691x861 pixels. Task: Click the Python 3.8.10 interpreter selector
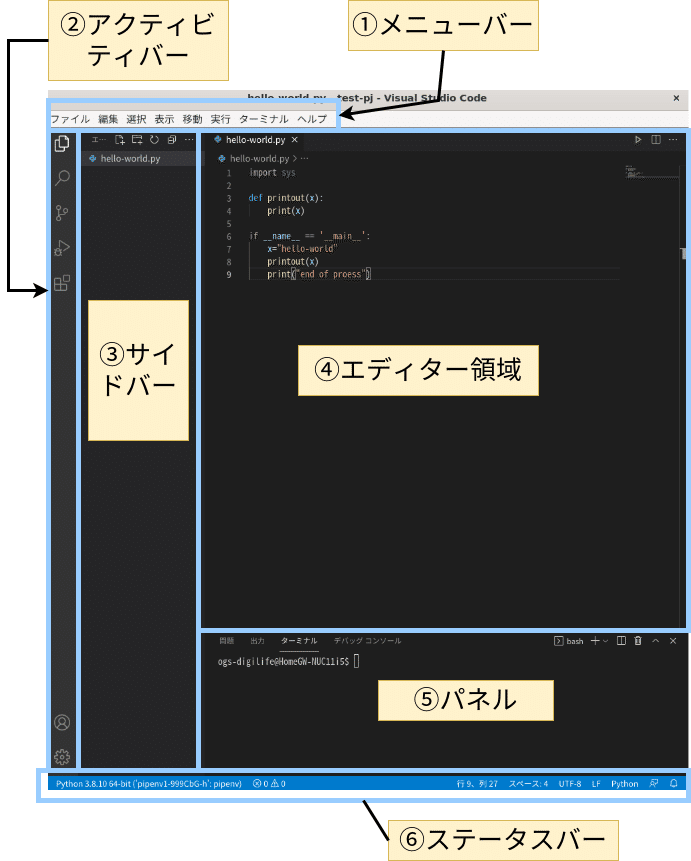149,784
